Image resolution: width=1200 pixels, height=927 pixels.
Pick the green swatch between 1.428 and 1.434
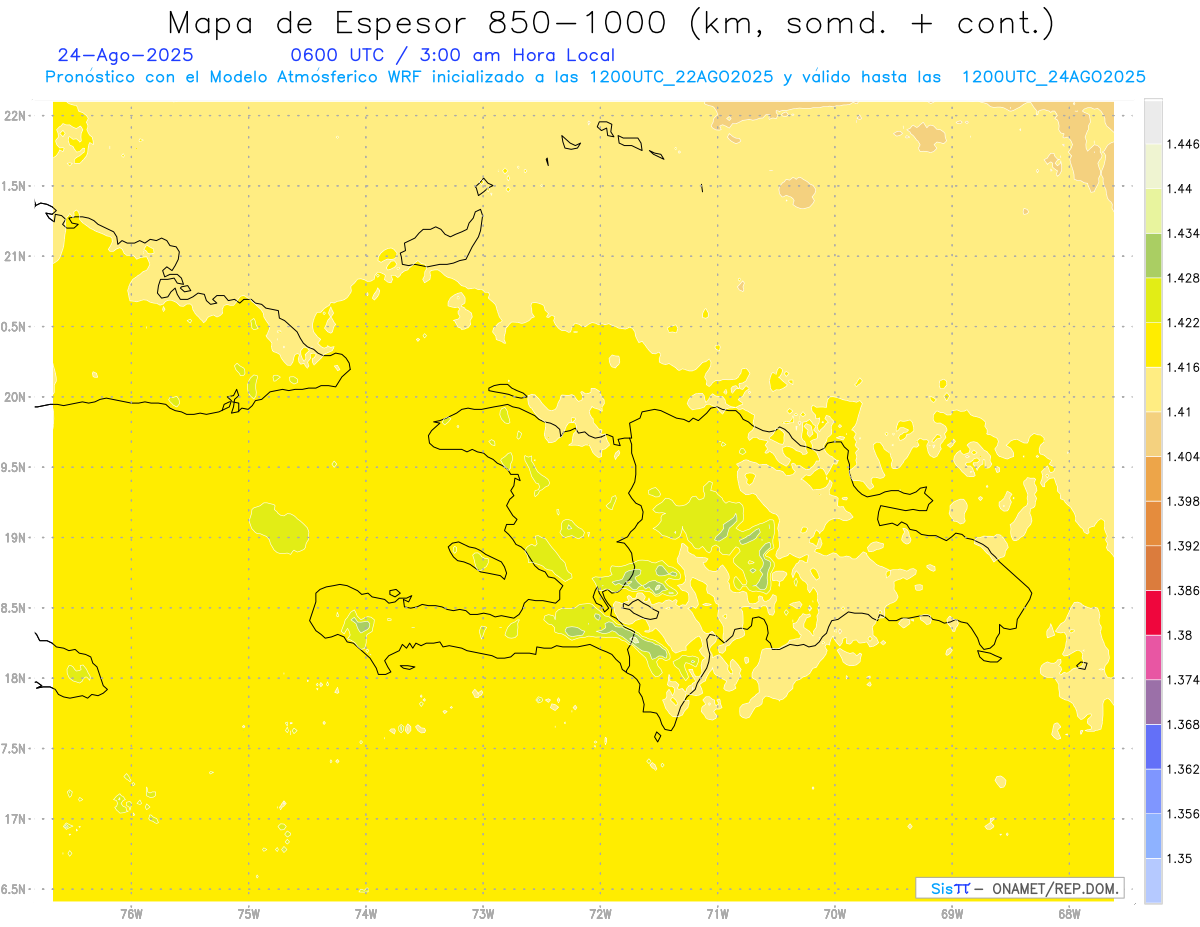point(1153,256)
